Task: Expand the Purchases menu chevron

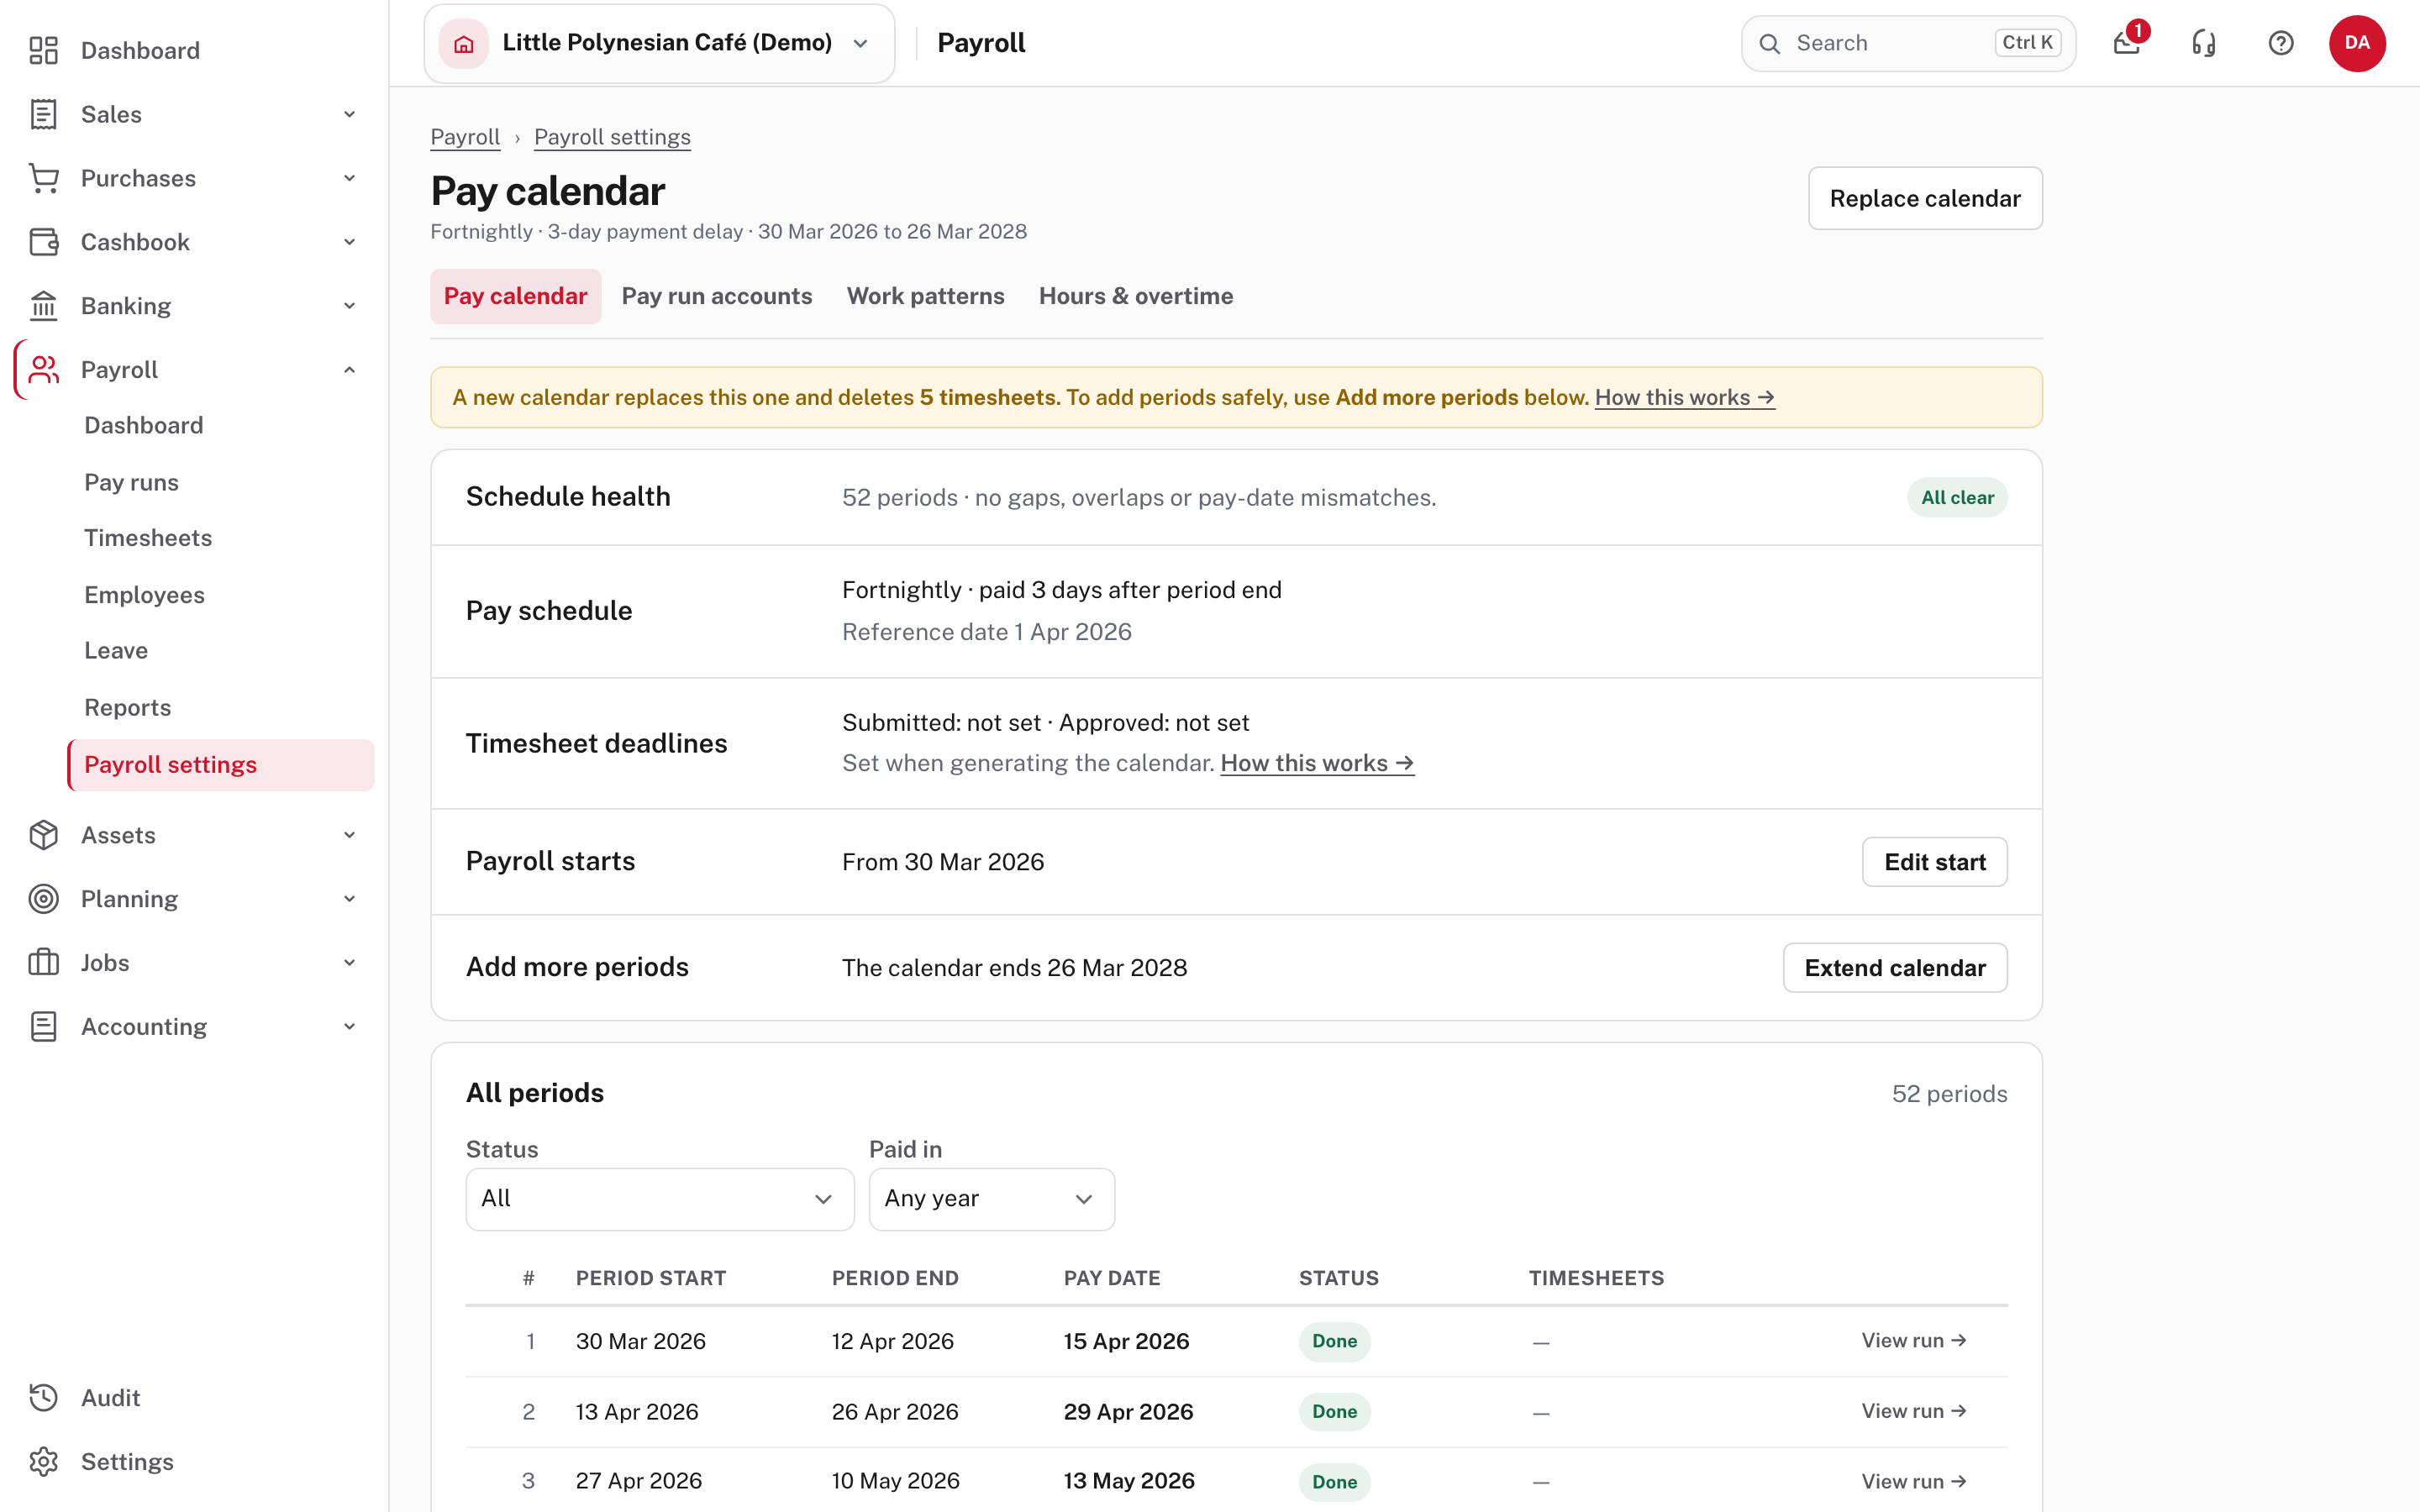Action: click(350, 178)
